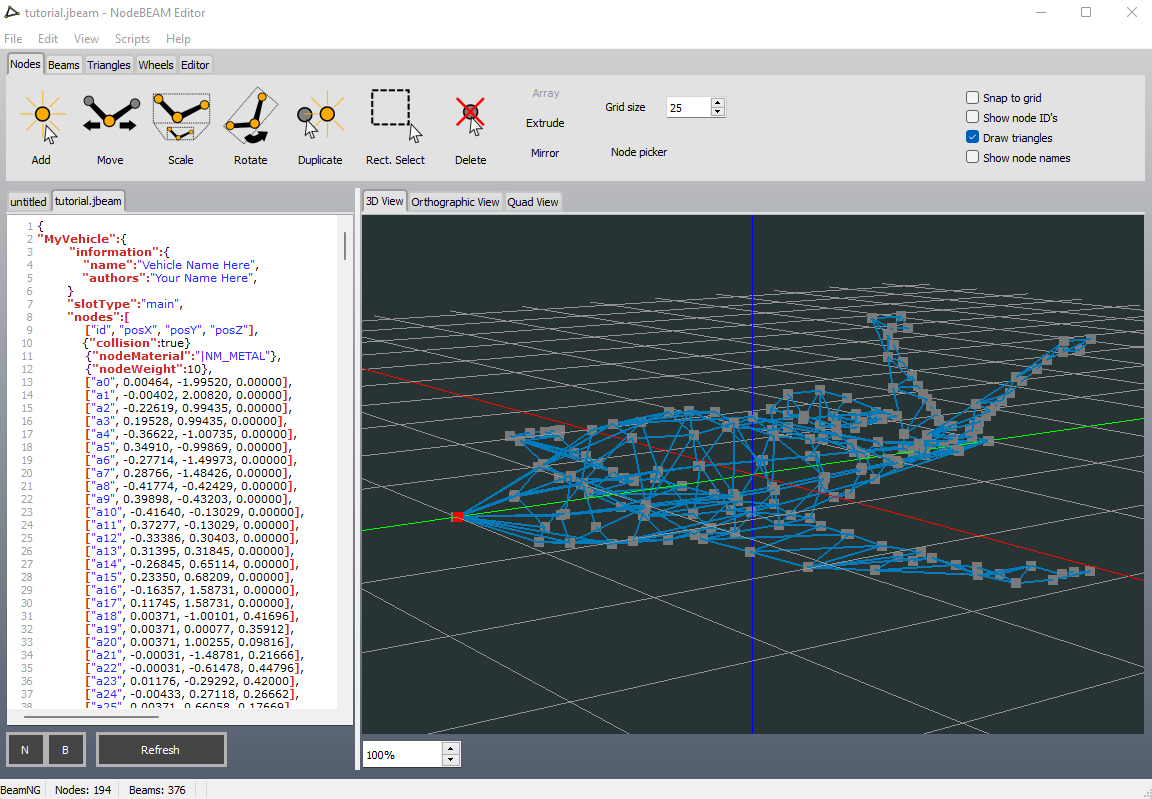Click the Refresh button
This screenshot has height=799, width=1152.
(160, 750)
